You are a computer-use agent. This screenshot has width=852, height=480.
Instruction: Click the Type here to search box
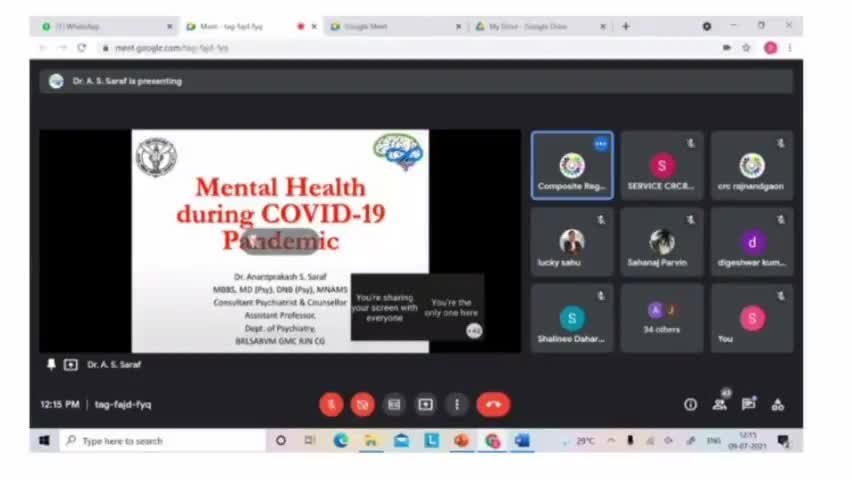pos(162,441)
